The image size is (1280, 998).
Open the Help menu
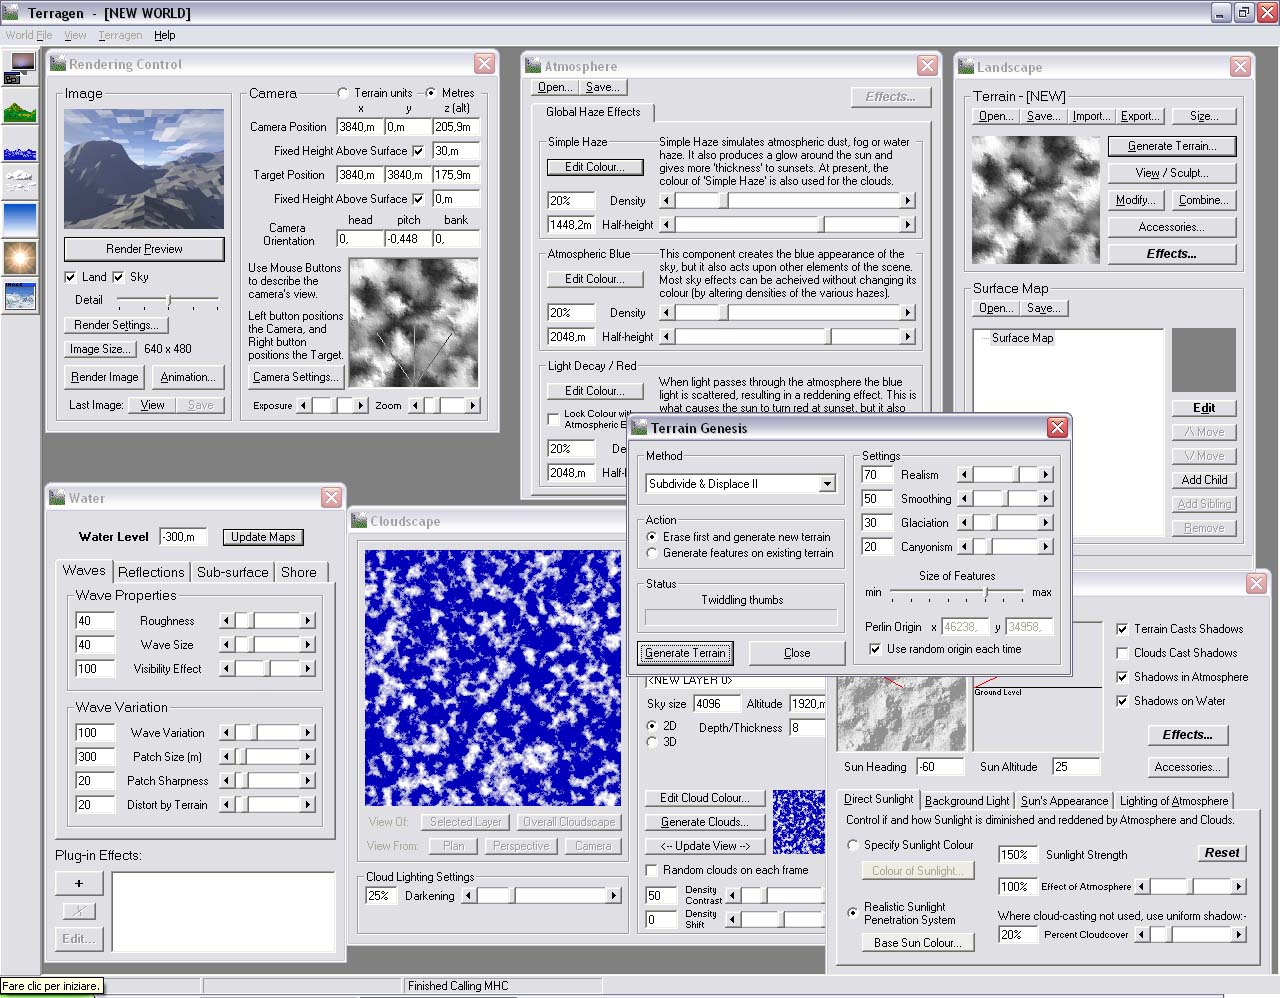pos(165,35)
